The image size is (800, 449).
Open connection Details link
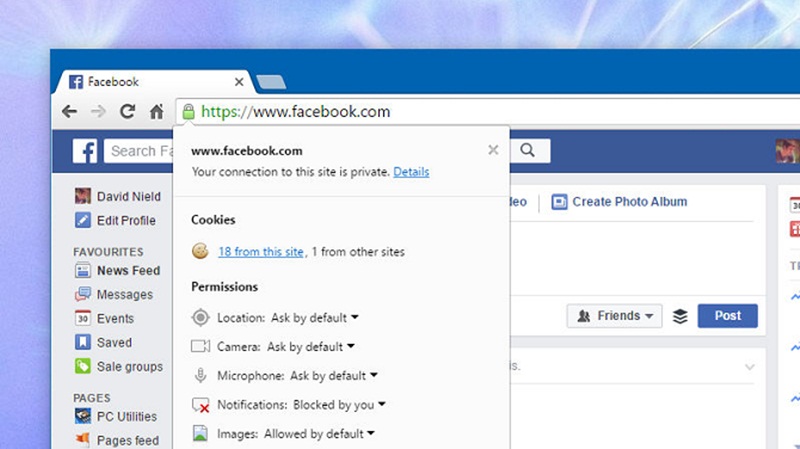411,172
